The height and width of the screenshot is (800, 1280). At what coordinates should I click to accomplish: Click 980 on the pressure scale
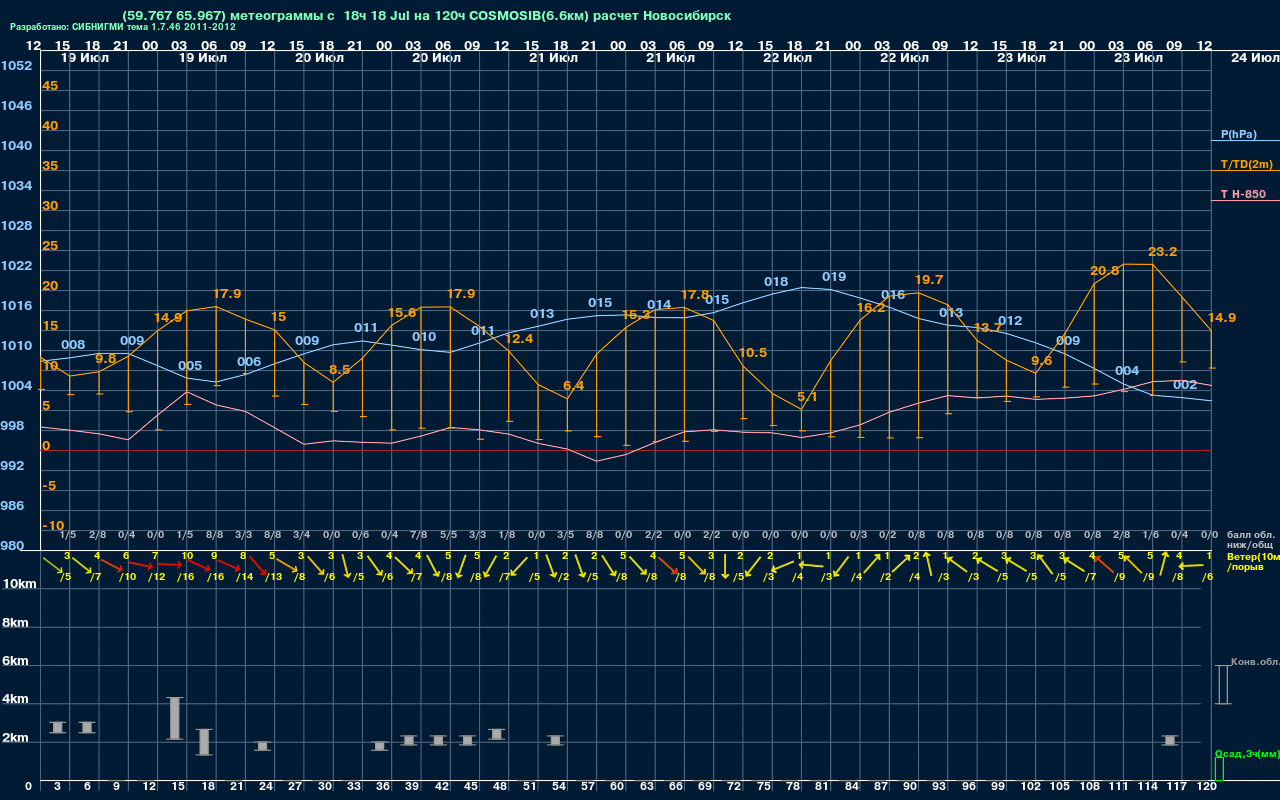[12, 546]
